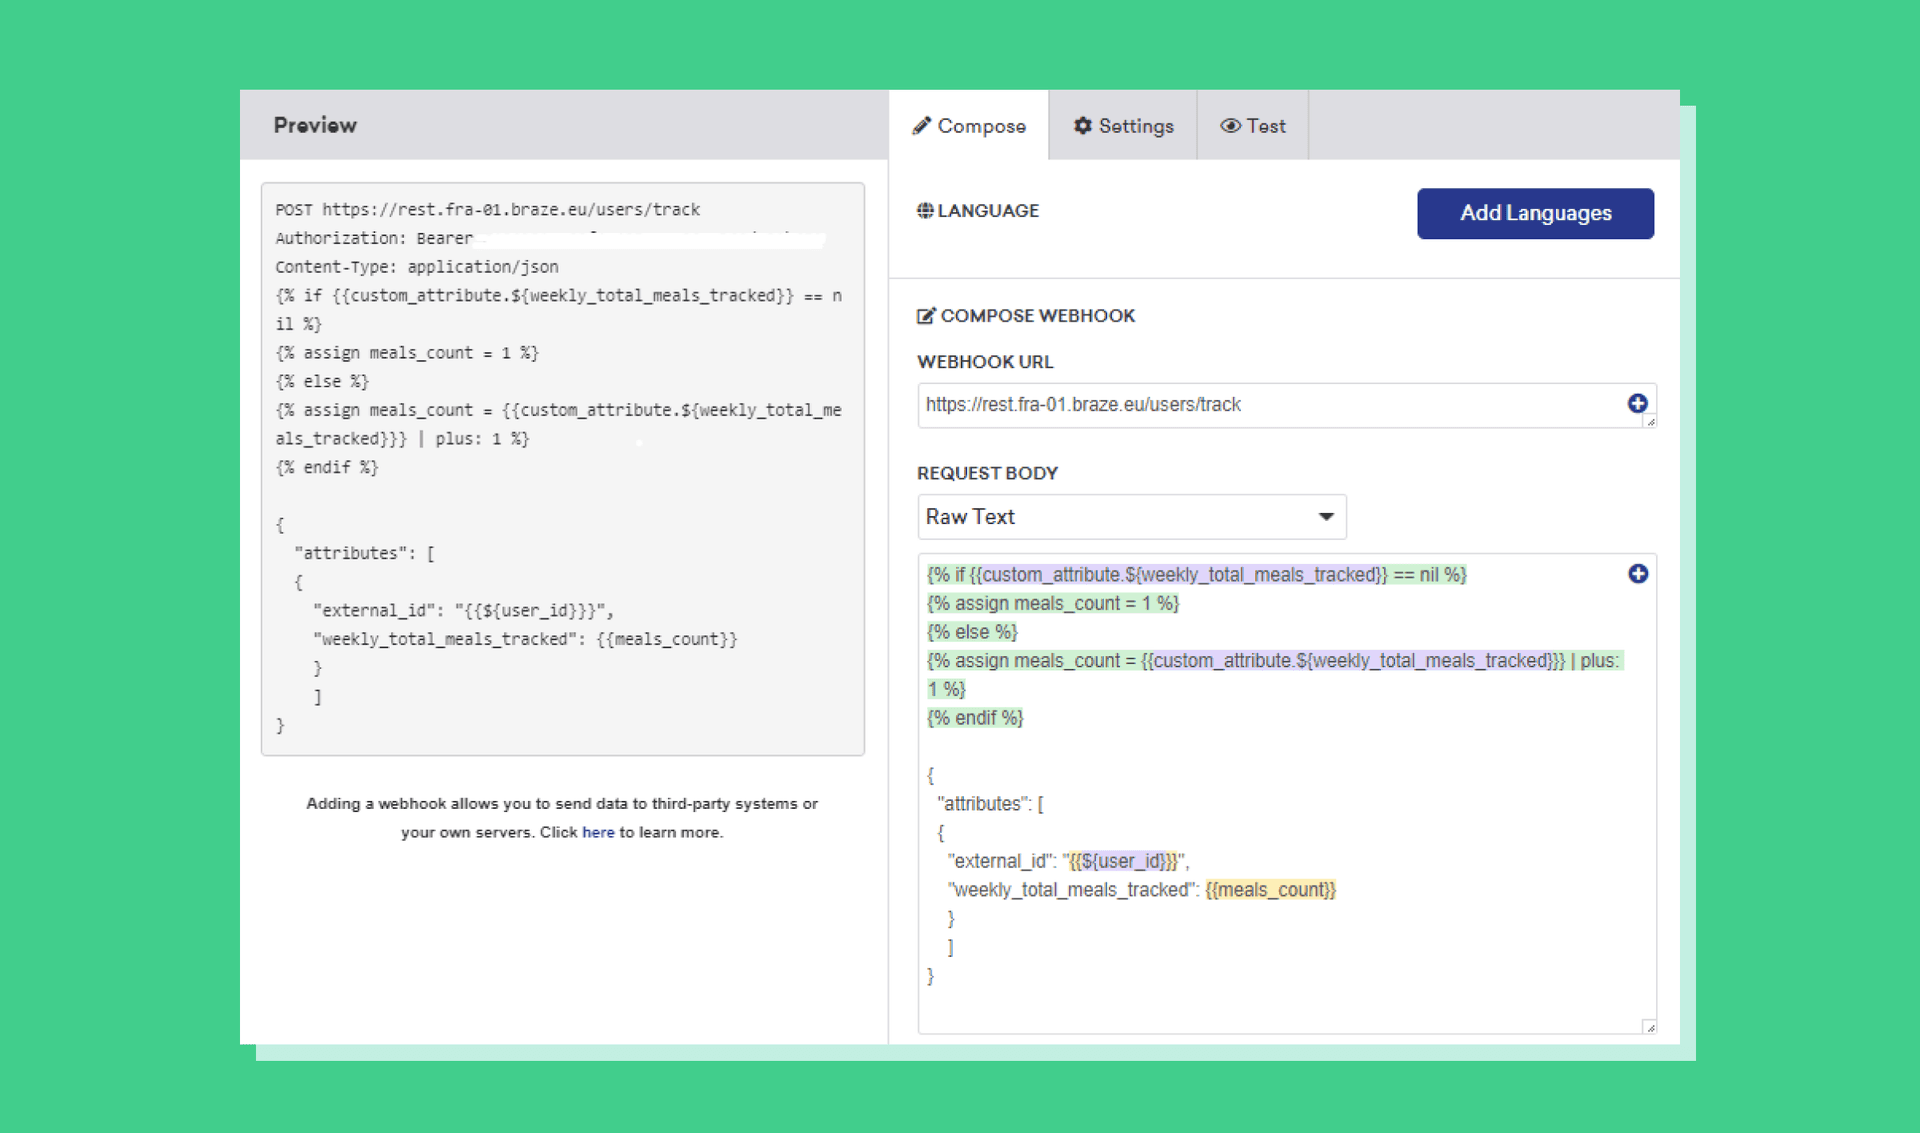Click the POST request text in the Preview panel

point(487,209)
